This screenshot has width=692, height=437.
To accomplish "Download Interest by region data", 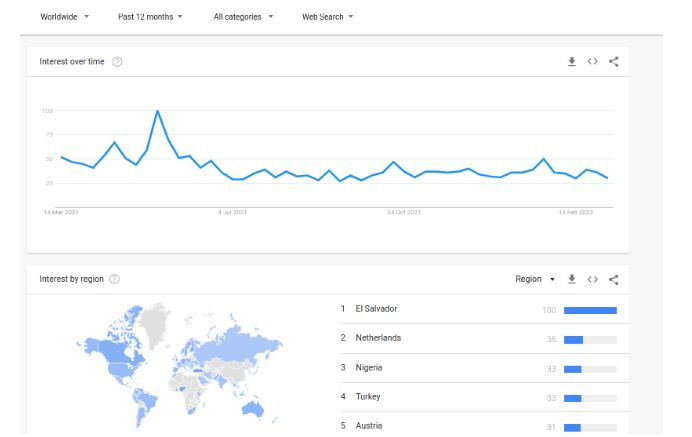I will (572, 279).
